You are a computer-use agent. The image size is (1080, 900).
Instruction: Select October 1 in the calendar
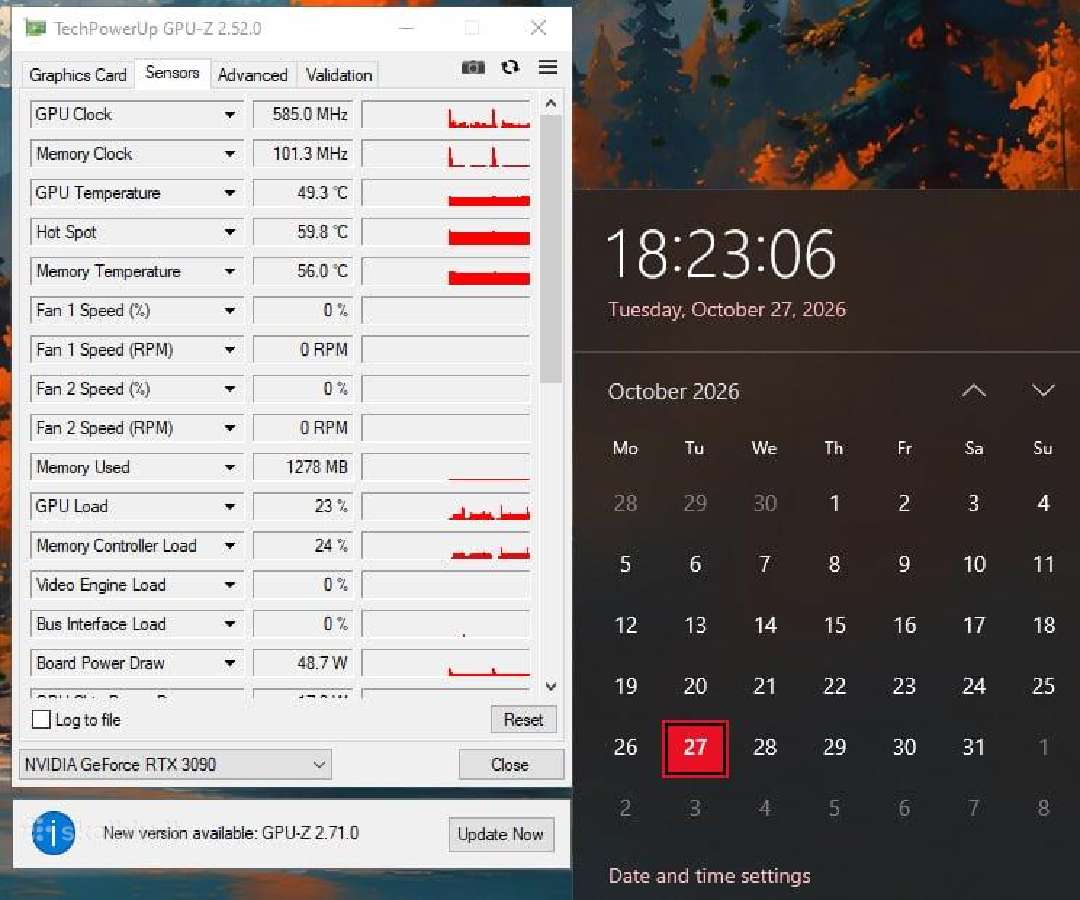coord(834,503)
